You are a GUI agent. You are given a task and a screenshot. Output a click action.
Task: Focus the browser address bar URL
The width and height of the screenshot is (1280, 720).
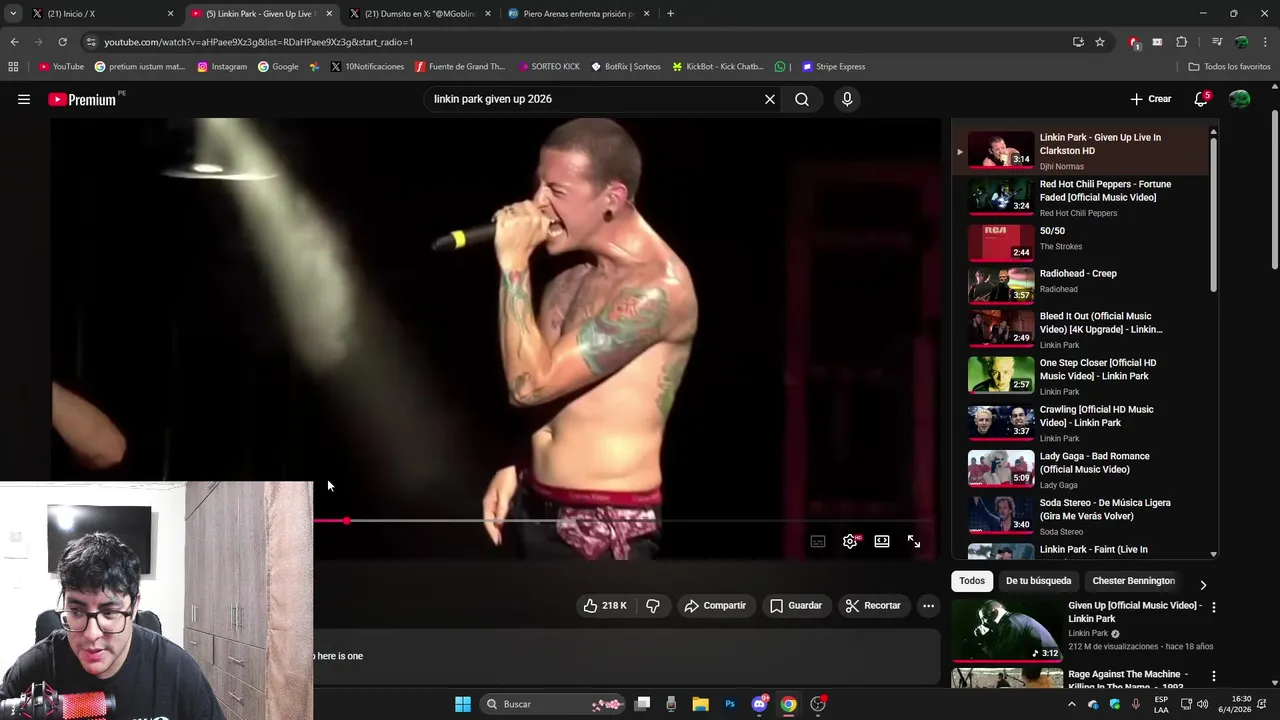(x=258, y=42)
